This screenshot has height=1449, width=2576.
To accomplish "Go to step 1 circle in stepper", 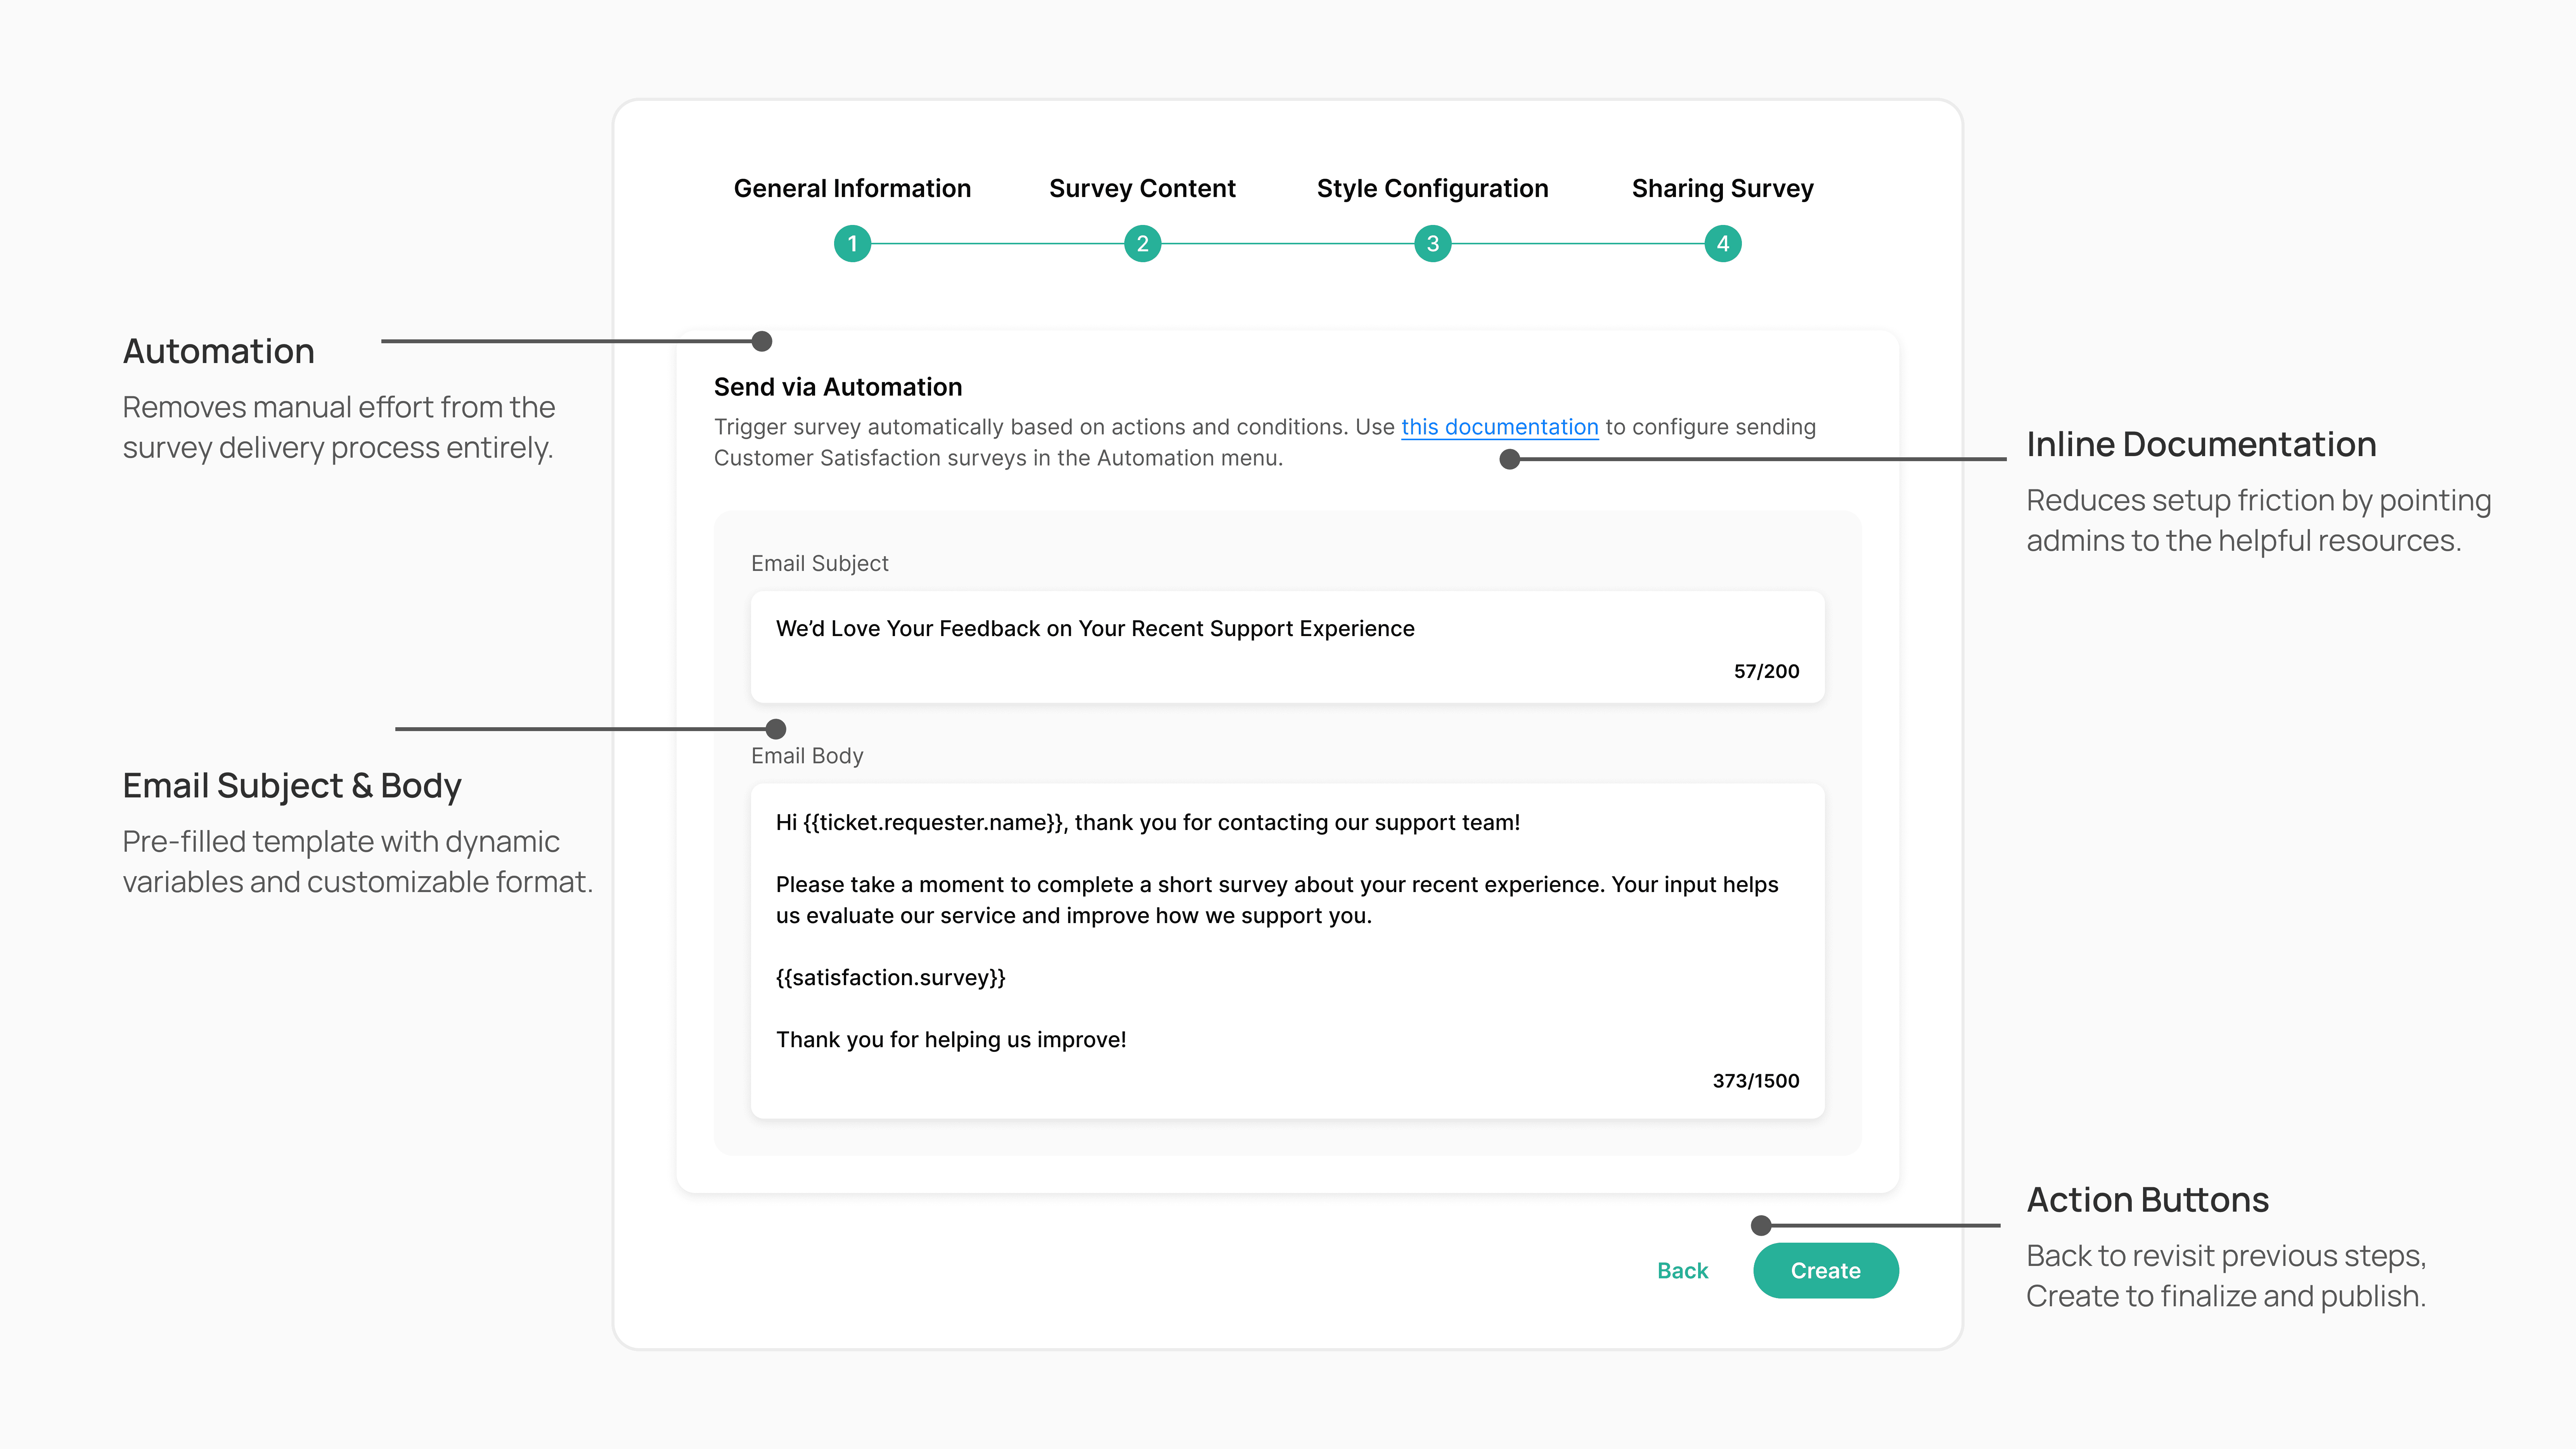I will point(852,244).
